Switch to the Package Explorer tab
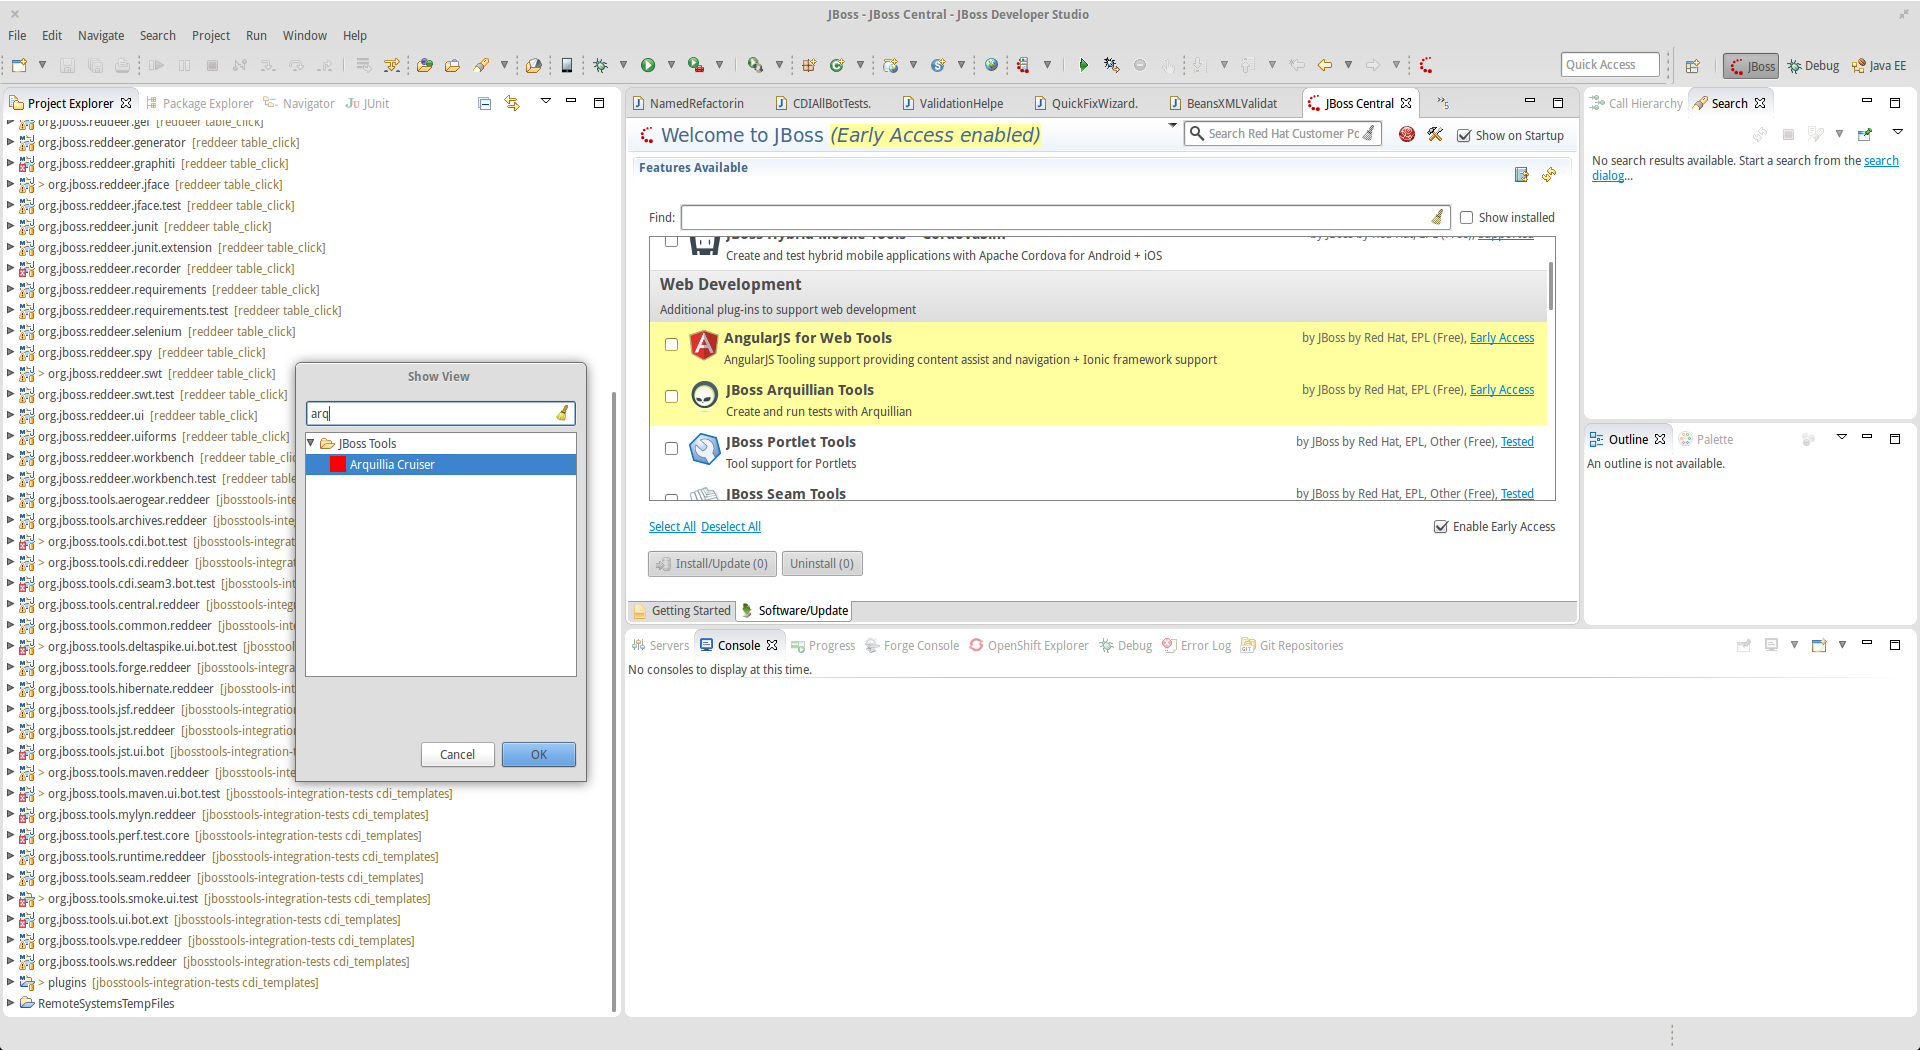 tap(199, 103)
